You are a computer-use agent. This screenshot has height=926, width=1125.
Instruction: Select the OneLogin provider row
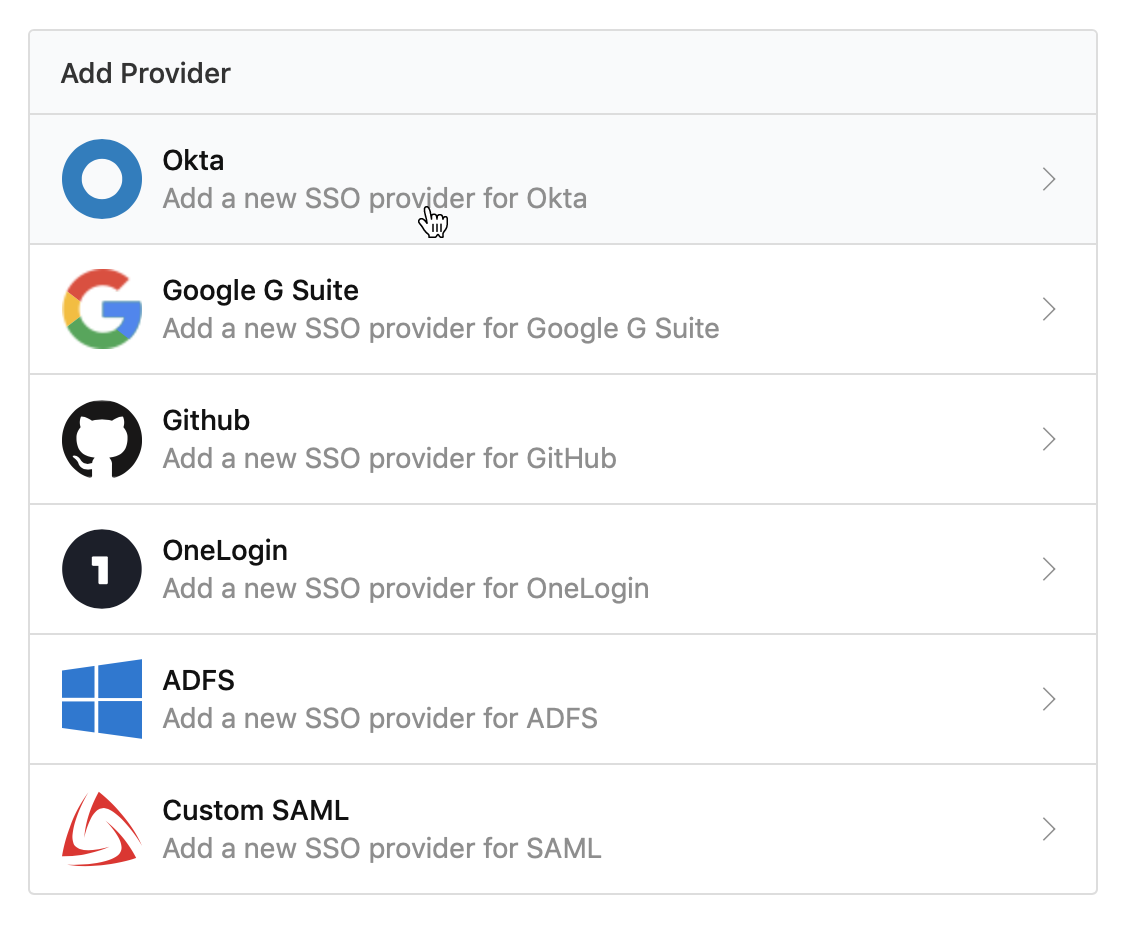(x=560, y=569)
